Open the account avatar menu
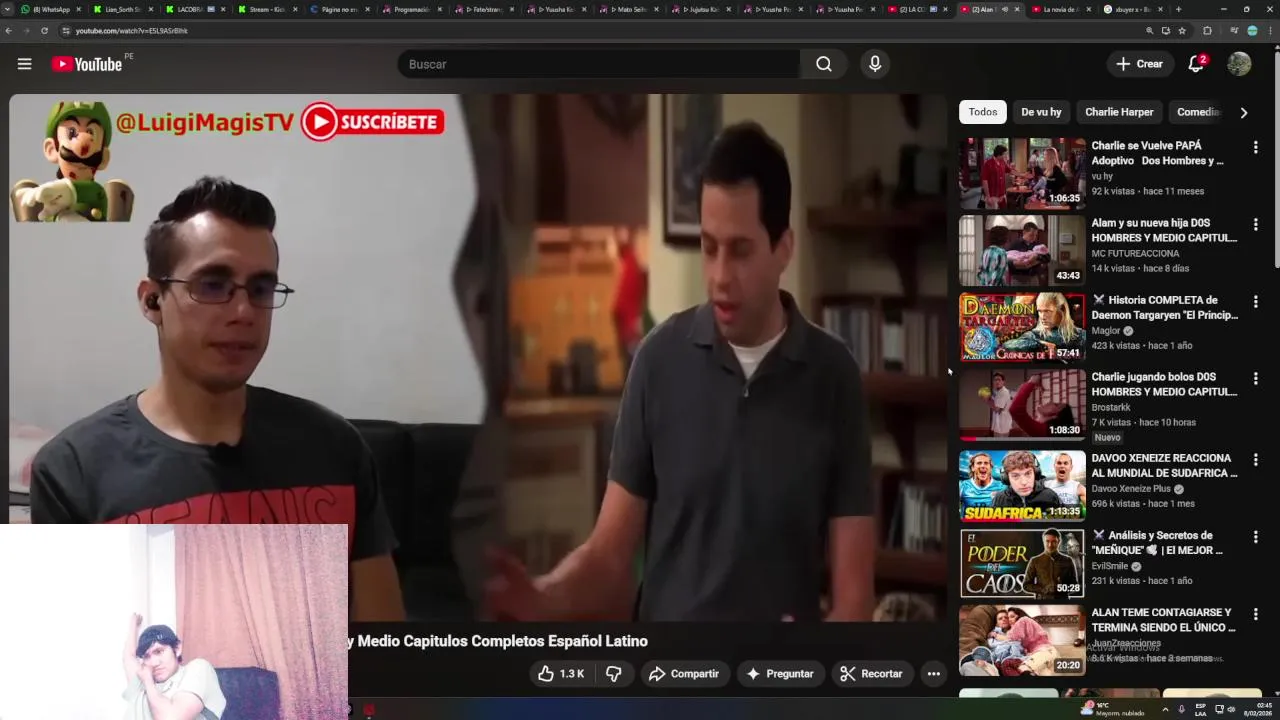This screenshot has height=720, width=1280. (x=1239, y=64)
